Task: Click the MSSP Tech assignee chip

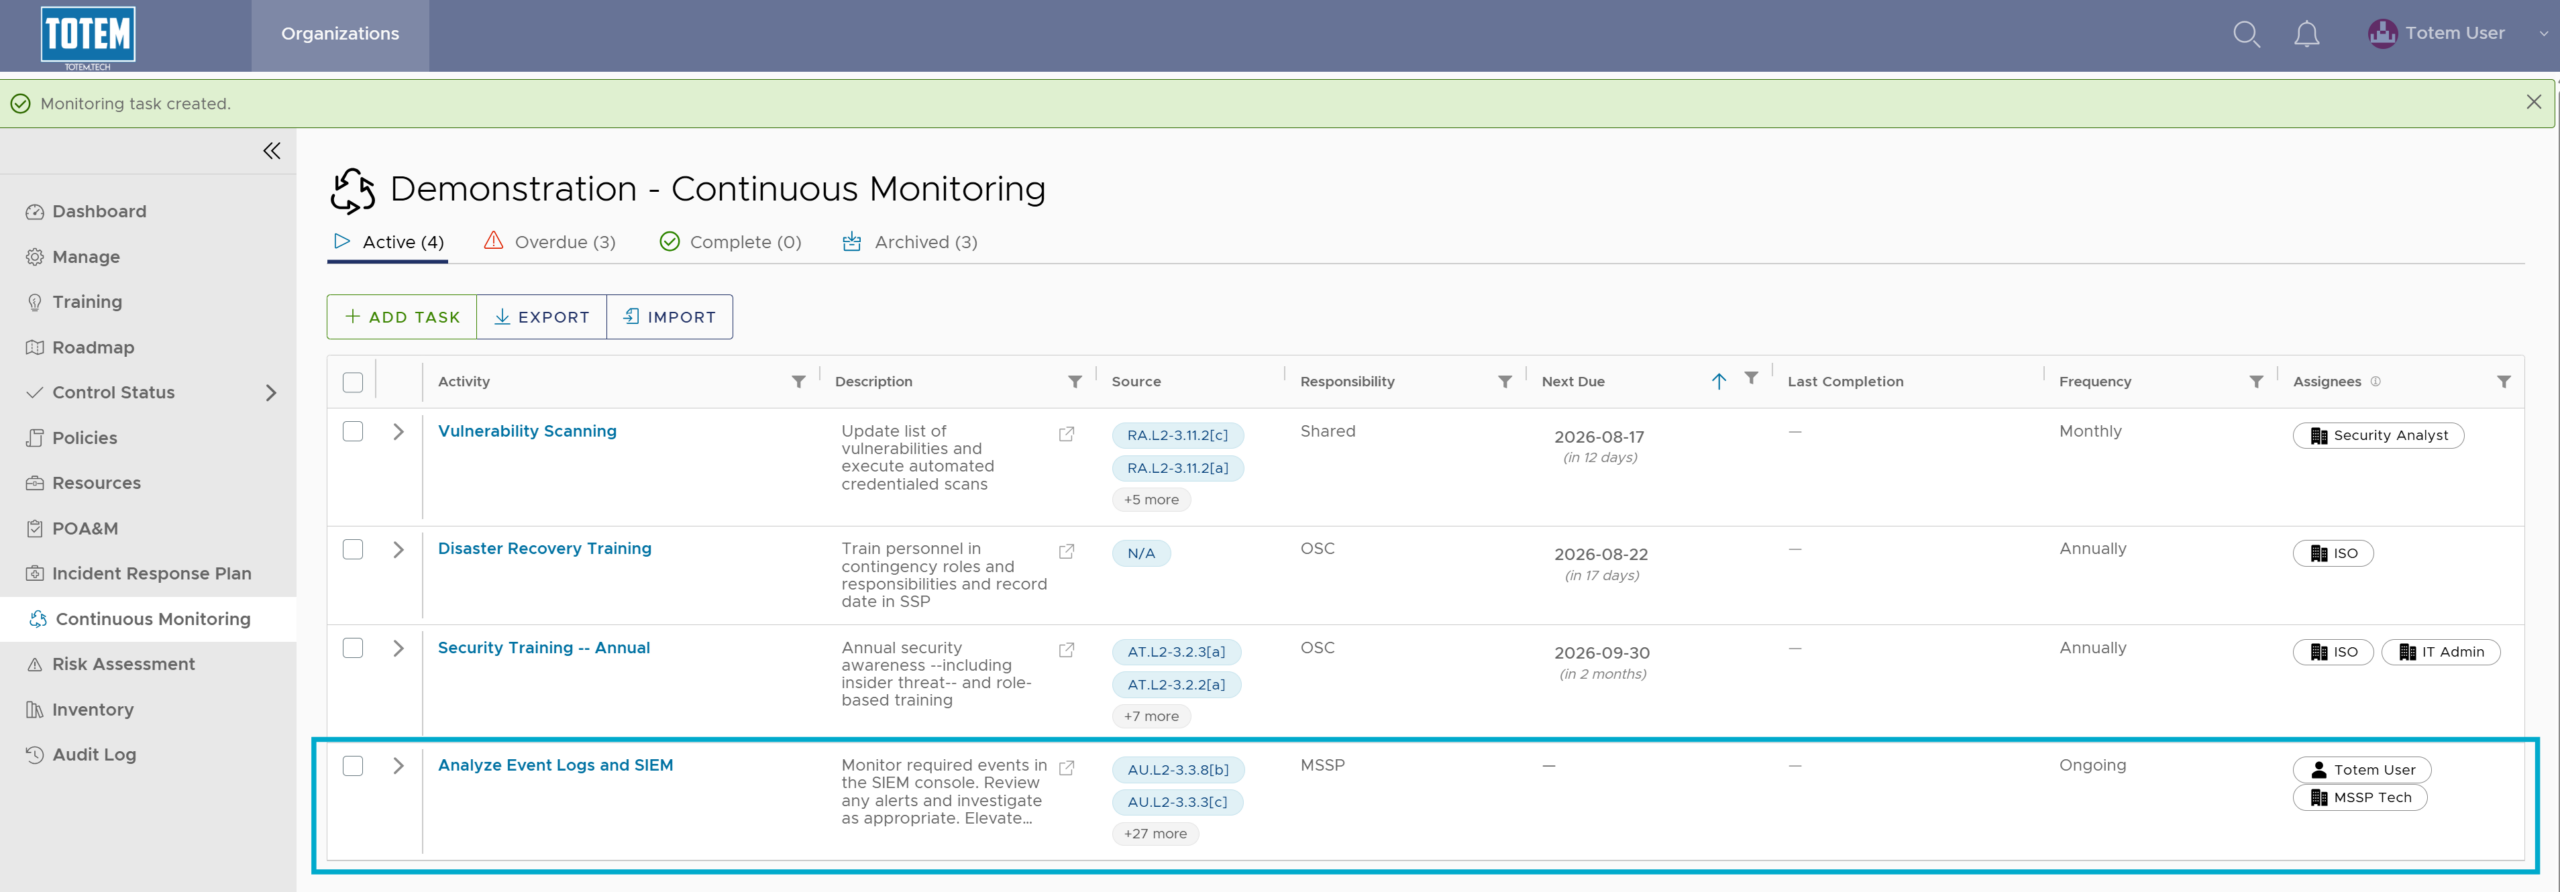Action: click(x=2360, y=798)
